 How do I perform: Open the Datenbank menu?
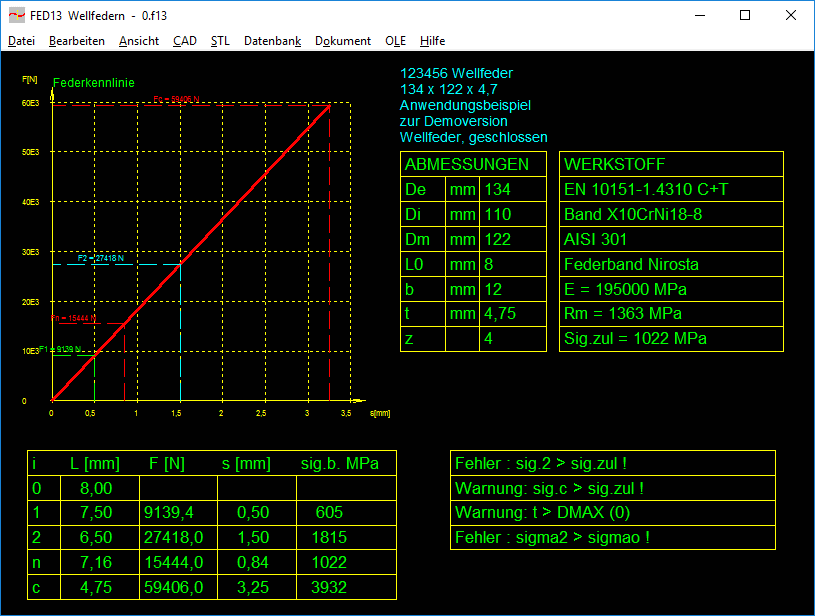click(272, 41)
